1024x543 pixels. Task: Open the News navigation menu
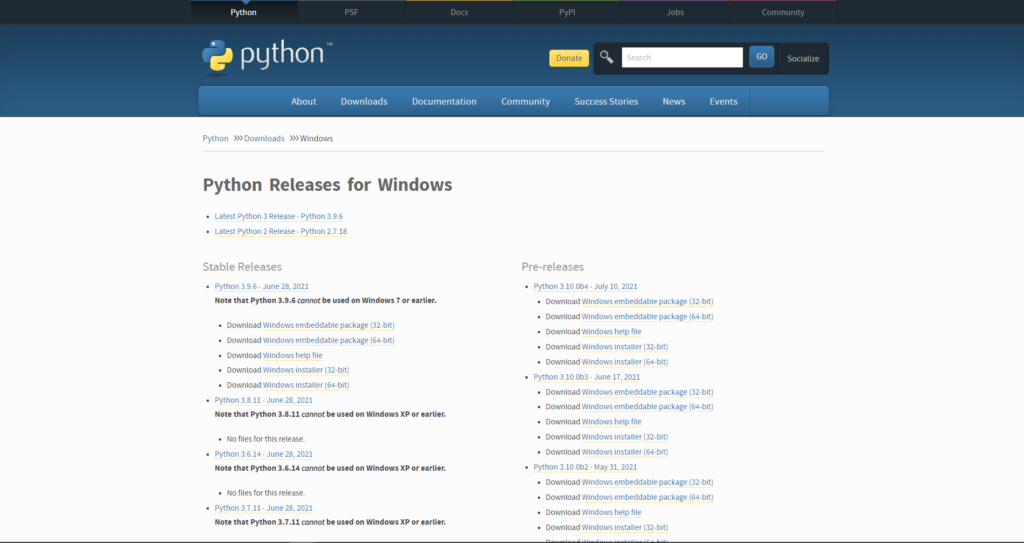point(673,101)
